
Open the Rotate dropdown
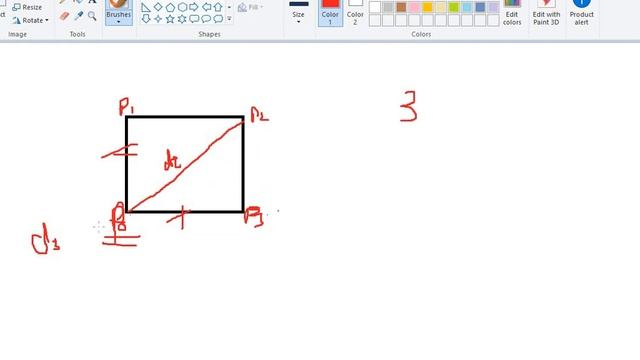coord(30,20)
